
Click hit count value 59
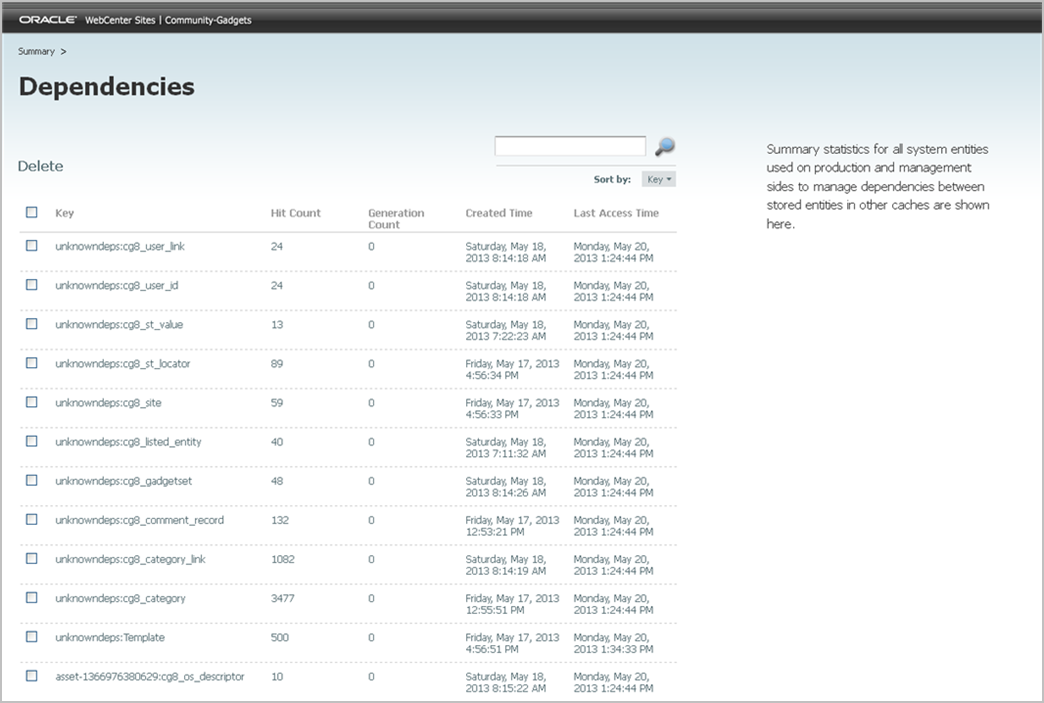(x=277, y=403)
